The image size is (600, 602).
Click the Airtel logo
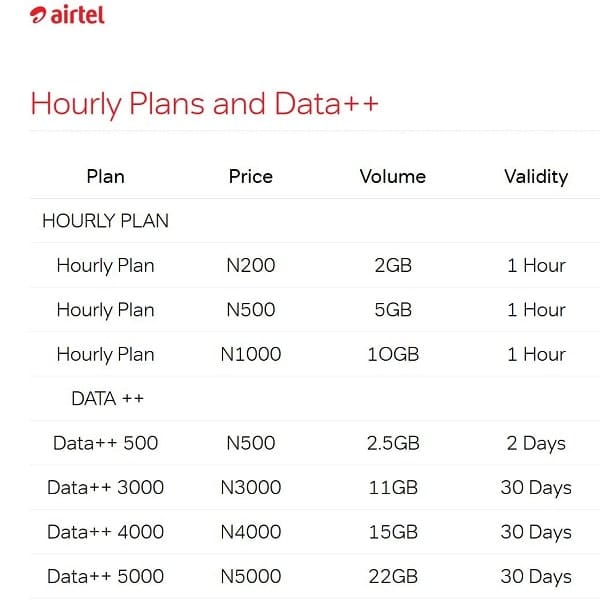(67, 15)
